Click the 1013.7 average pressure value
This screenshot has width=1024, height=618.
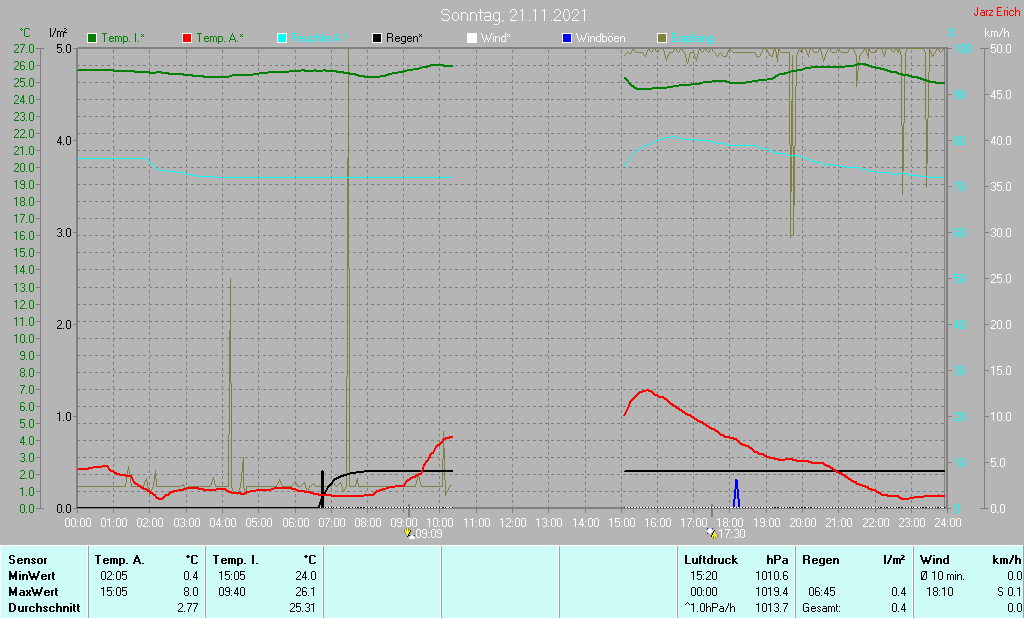tap(772, 608)
